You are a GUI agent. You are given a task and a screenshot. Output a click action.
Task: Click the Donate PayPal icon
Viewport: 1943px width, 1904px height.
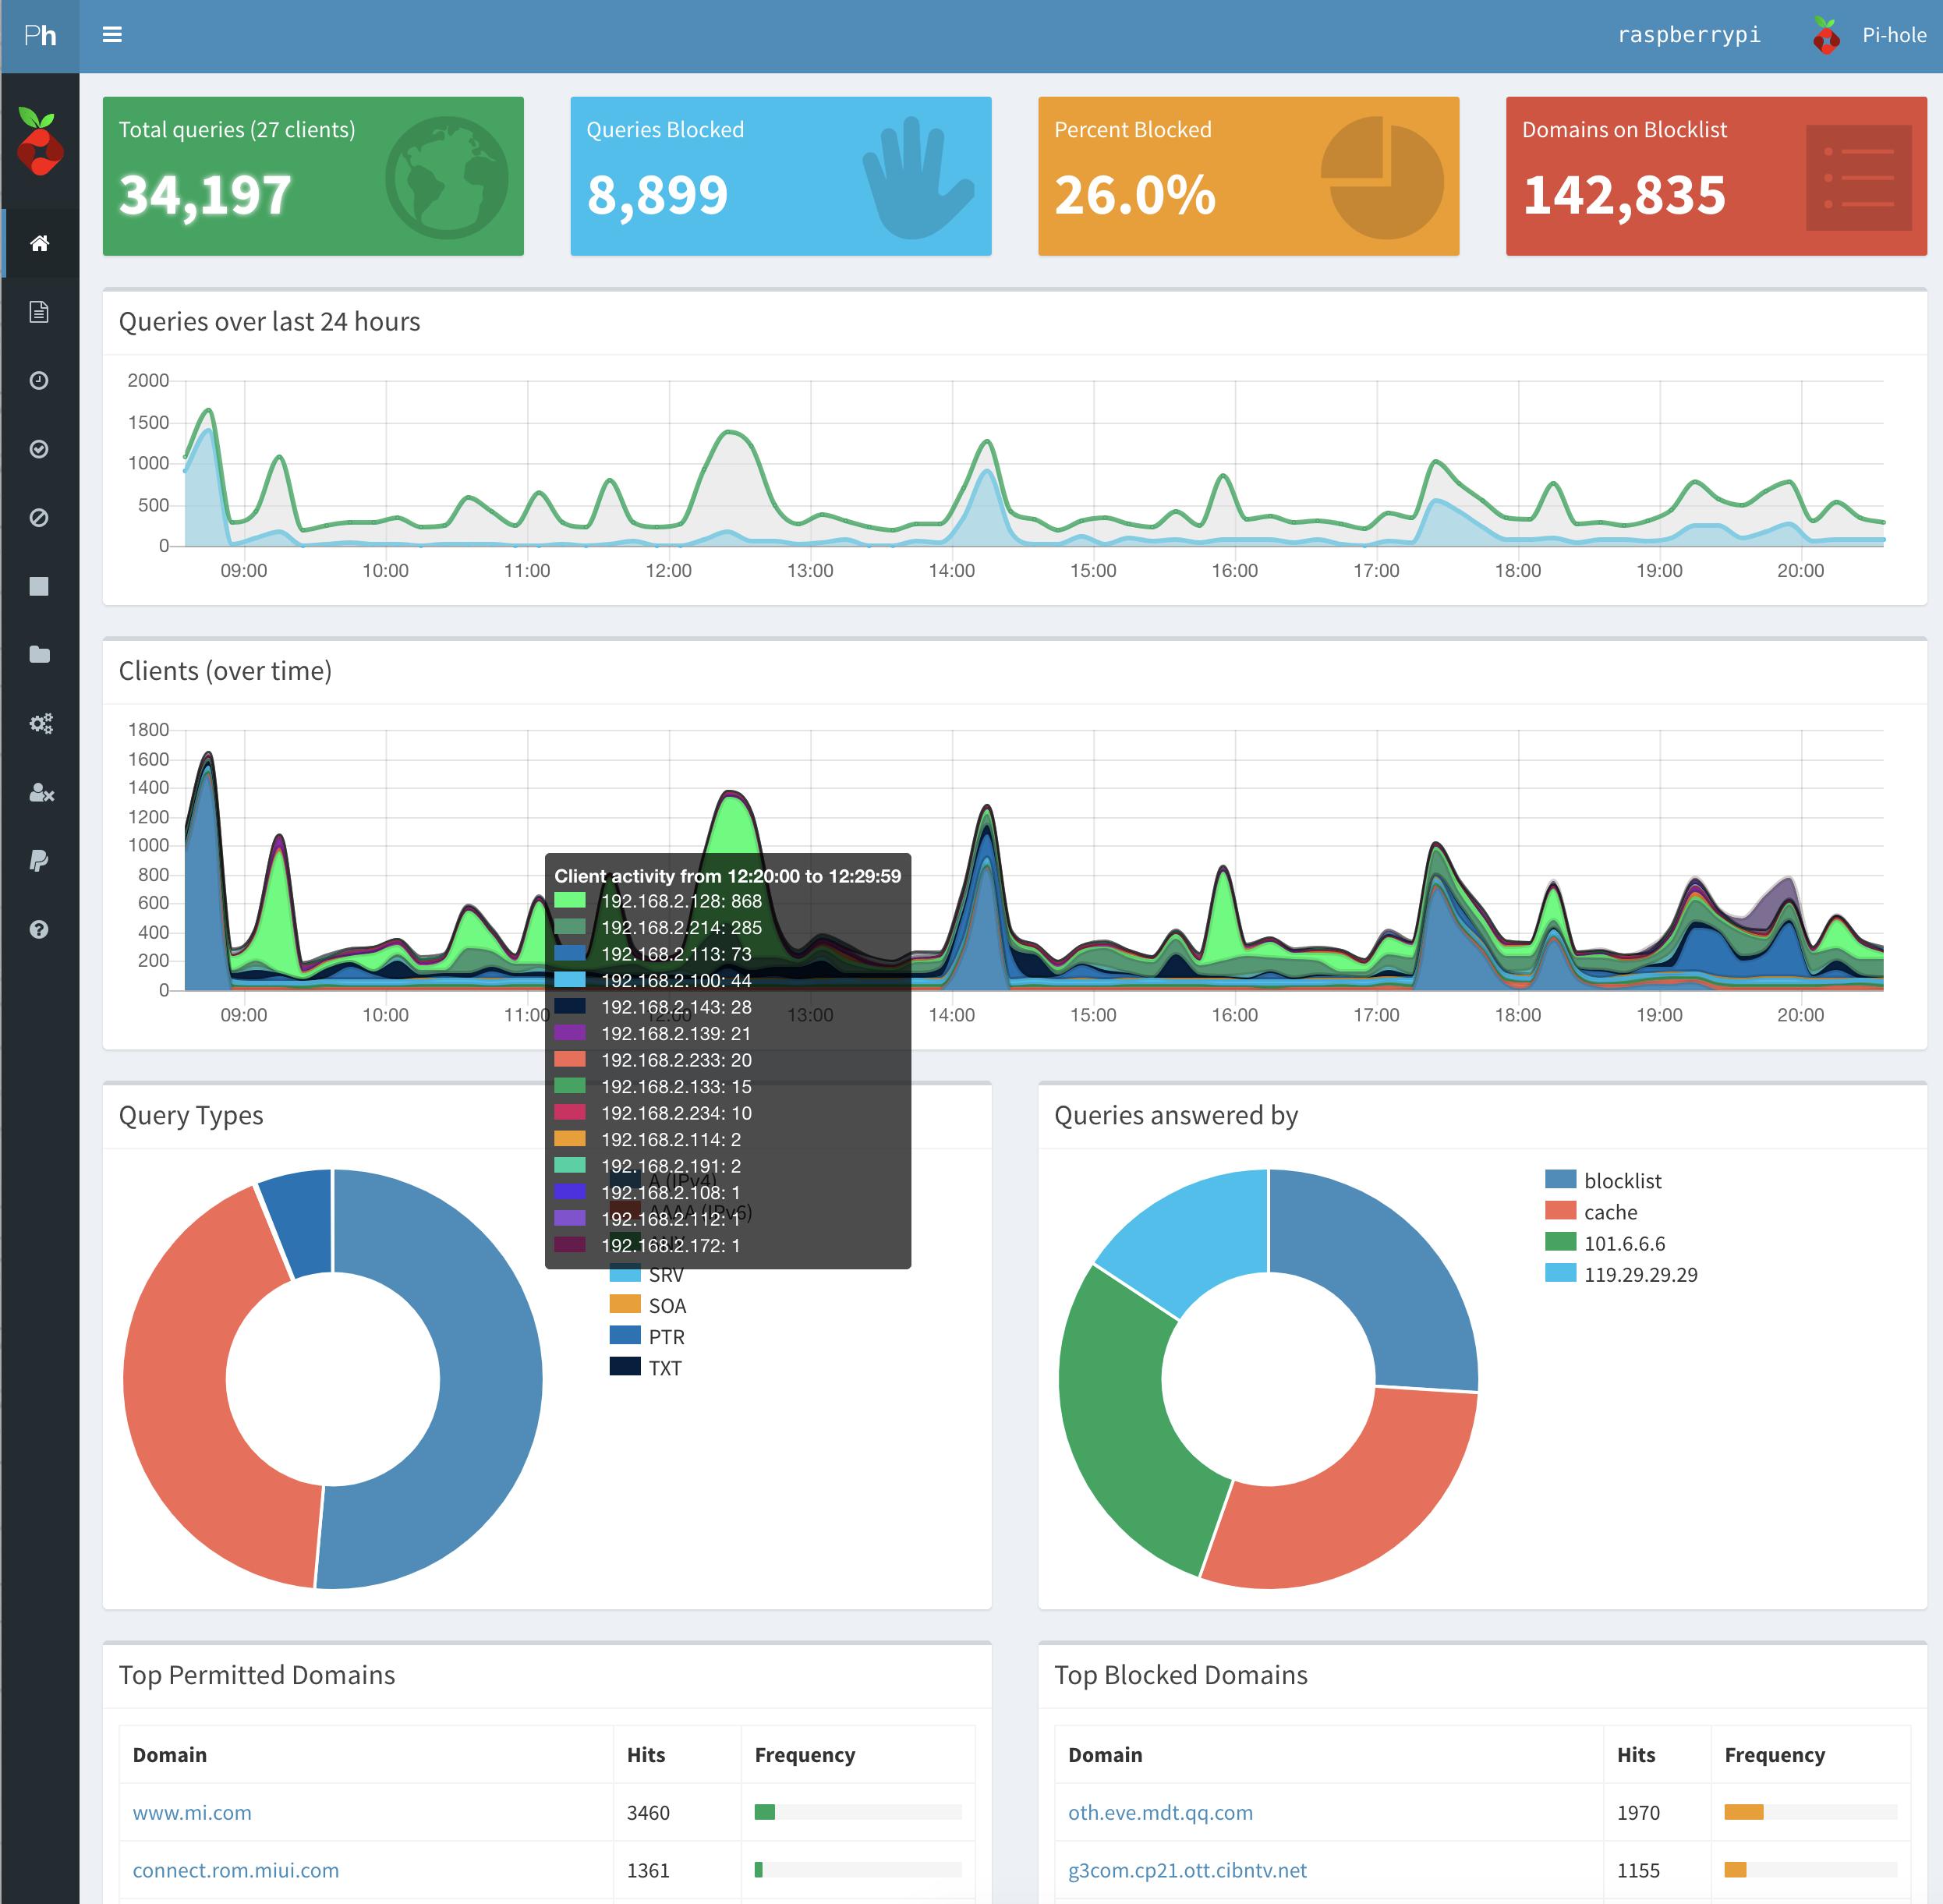tap(39, 860)
